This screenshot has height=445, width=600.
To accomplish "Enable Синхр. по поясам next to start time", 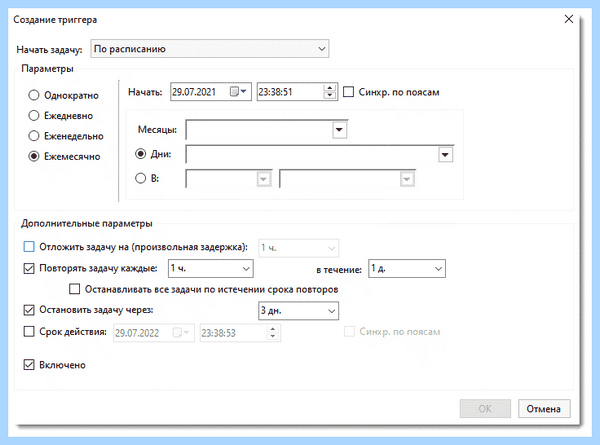I will point(348,92).
